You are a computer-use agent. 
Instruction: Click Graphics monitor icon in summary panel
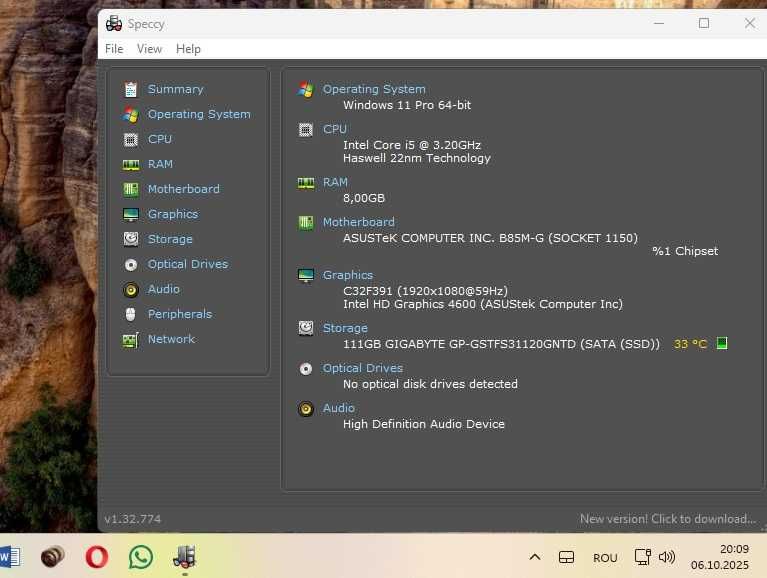(306, 275)
